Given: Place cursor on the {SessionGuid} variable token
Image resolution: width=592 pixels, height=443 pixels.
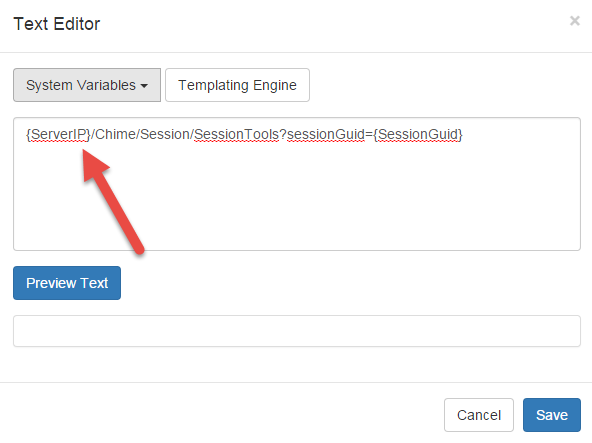Looking at the screenshot, I should point(418,134).
